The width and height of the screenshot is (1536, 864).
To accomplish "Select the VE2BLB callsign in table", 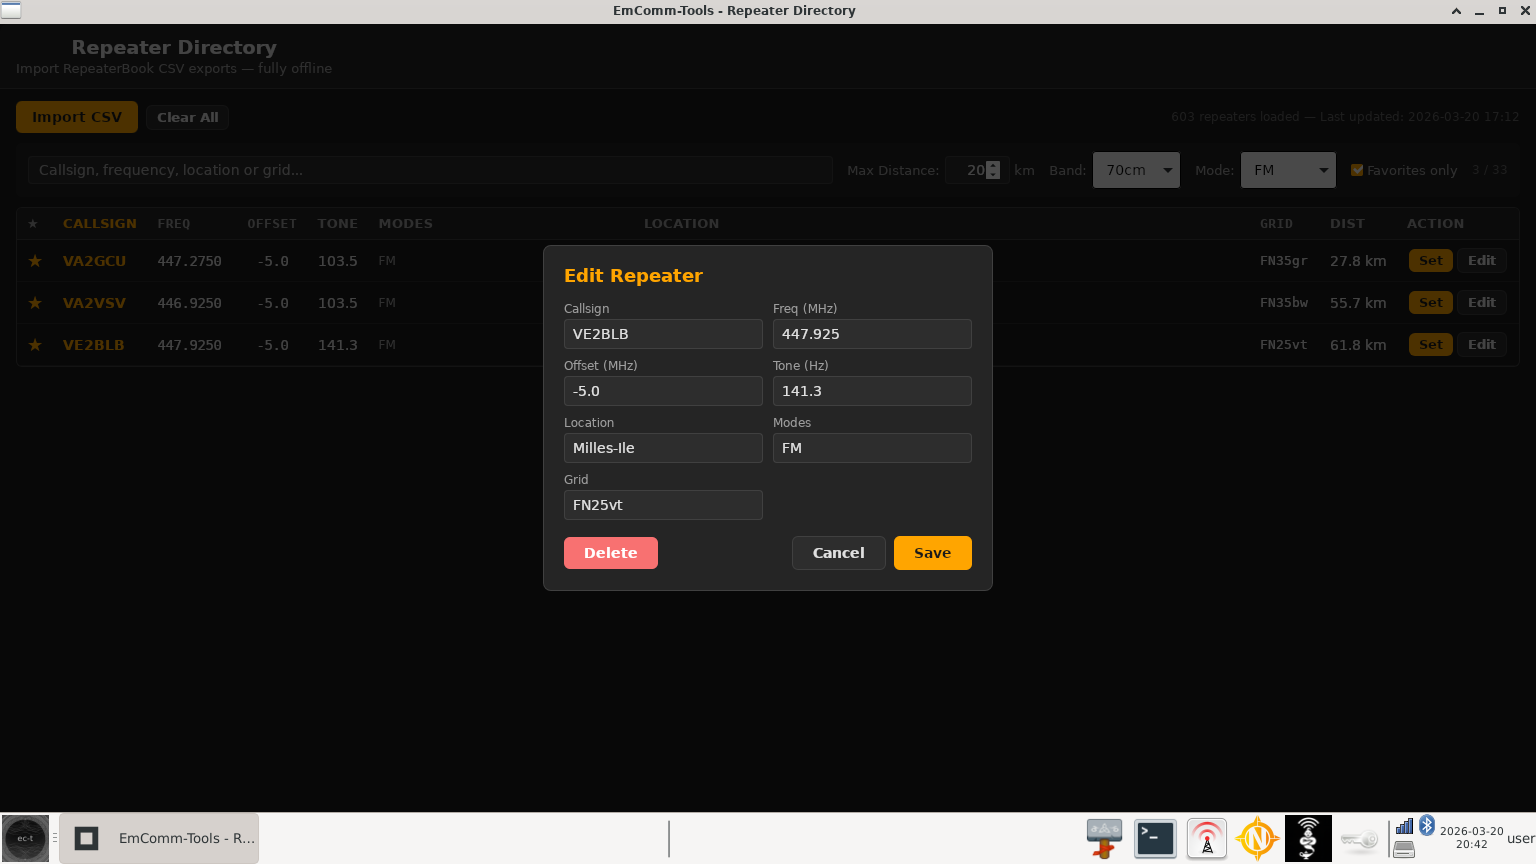I will pyautogui.click(x=94, y=345).
